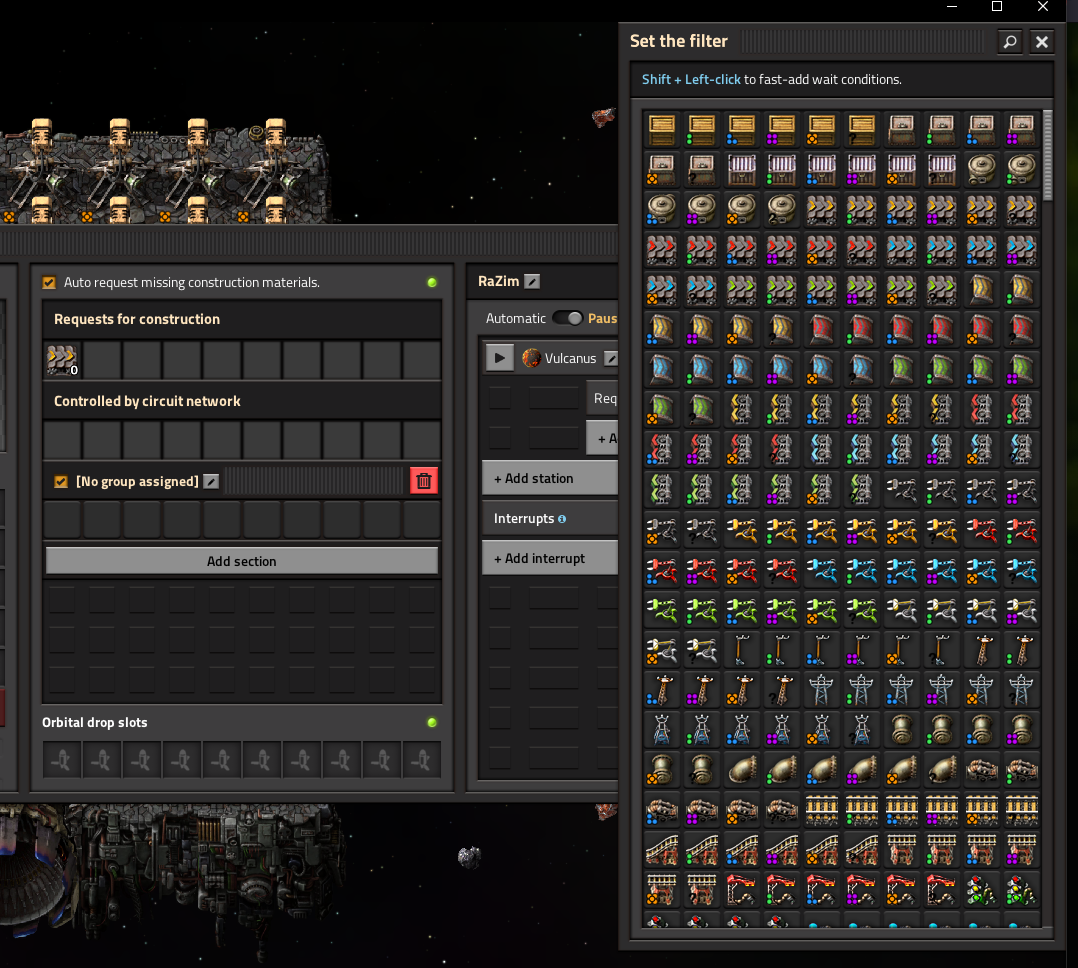Maximize the game window
The height and width of the screenshot is (968, 1078).
coord(997,7)
